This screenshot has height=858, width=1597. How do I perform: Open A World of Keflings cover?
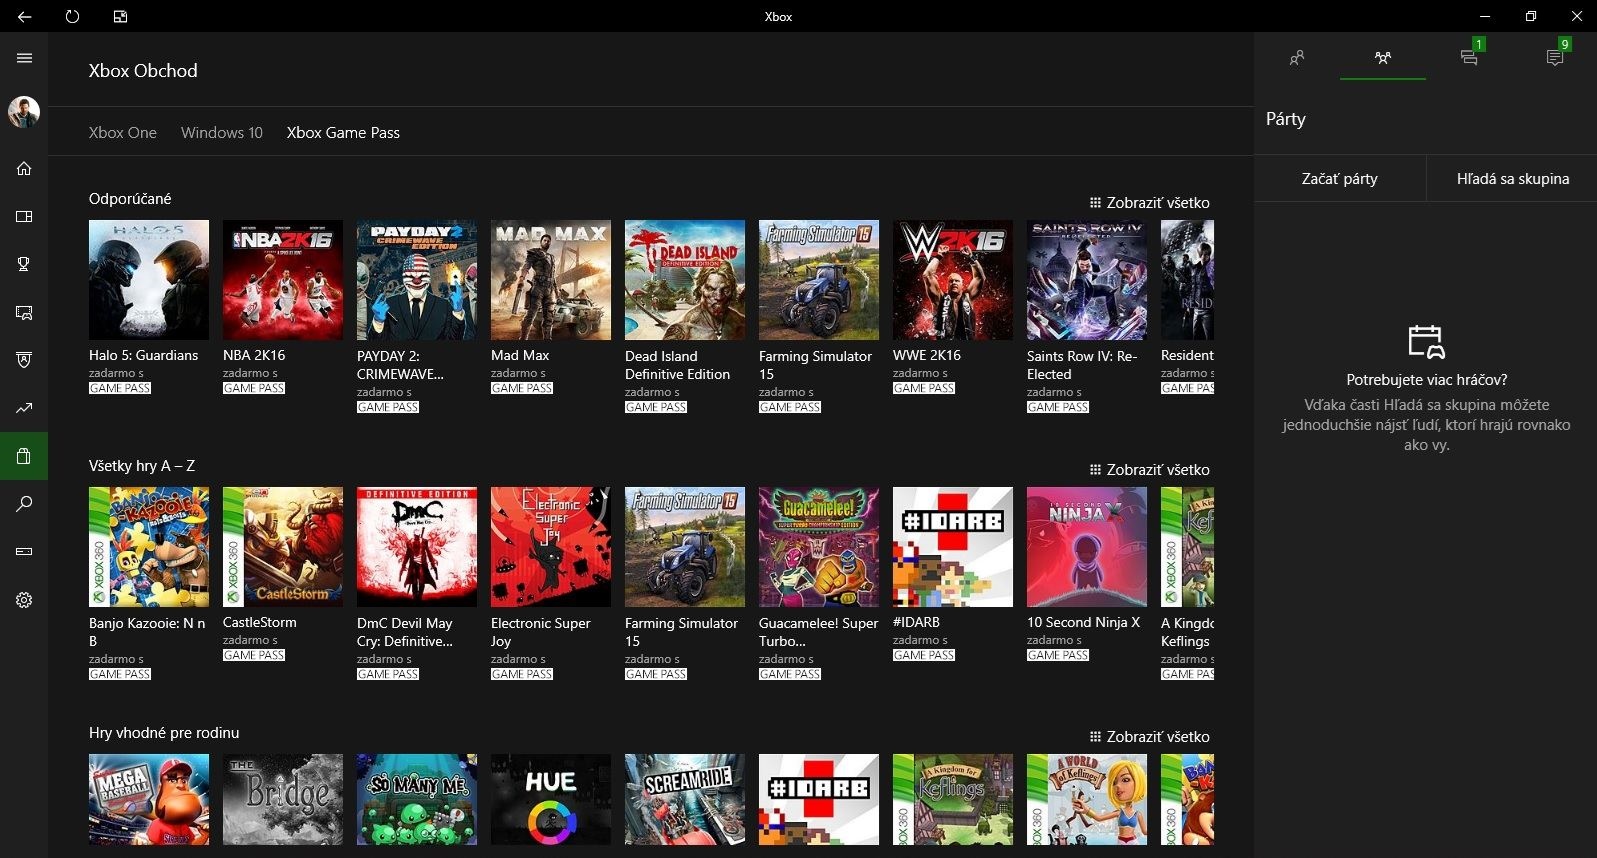tap(1087, 800)
